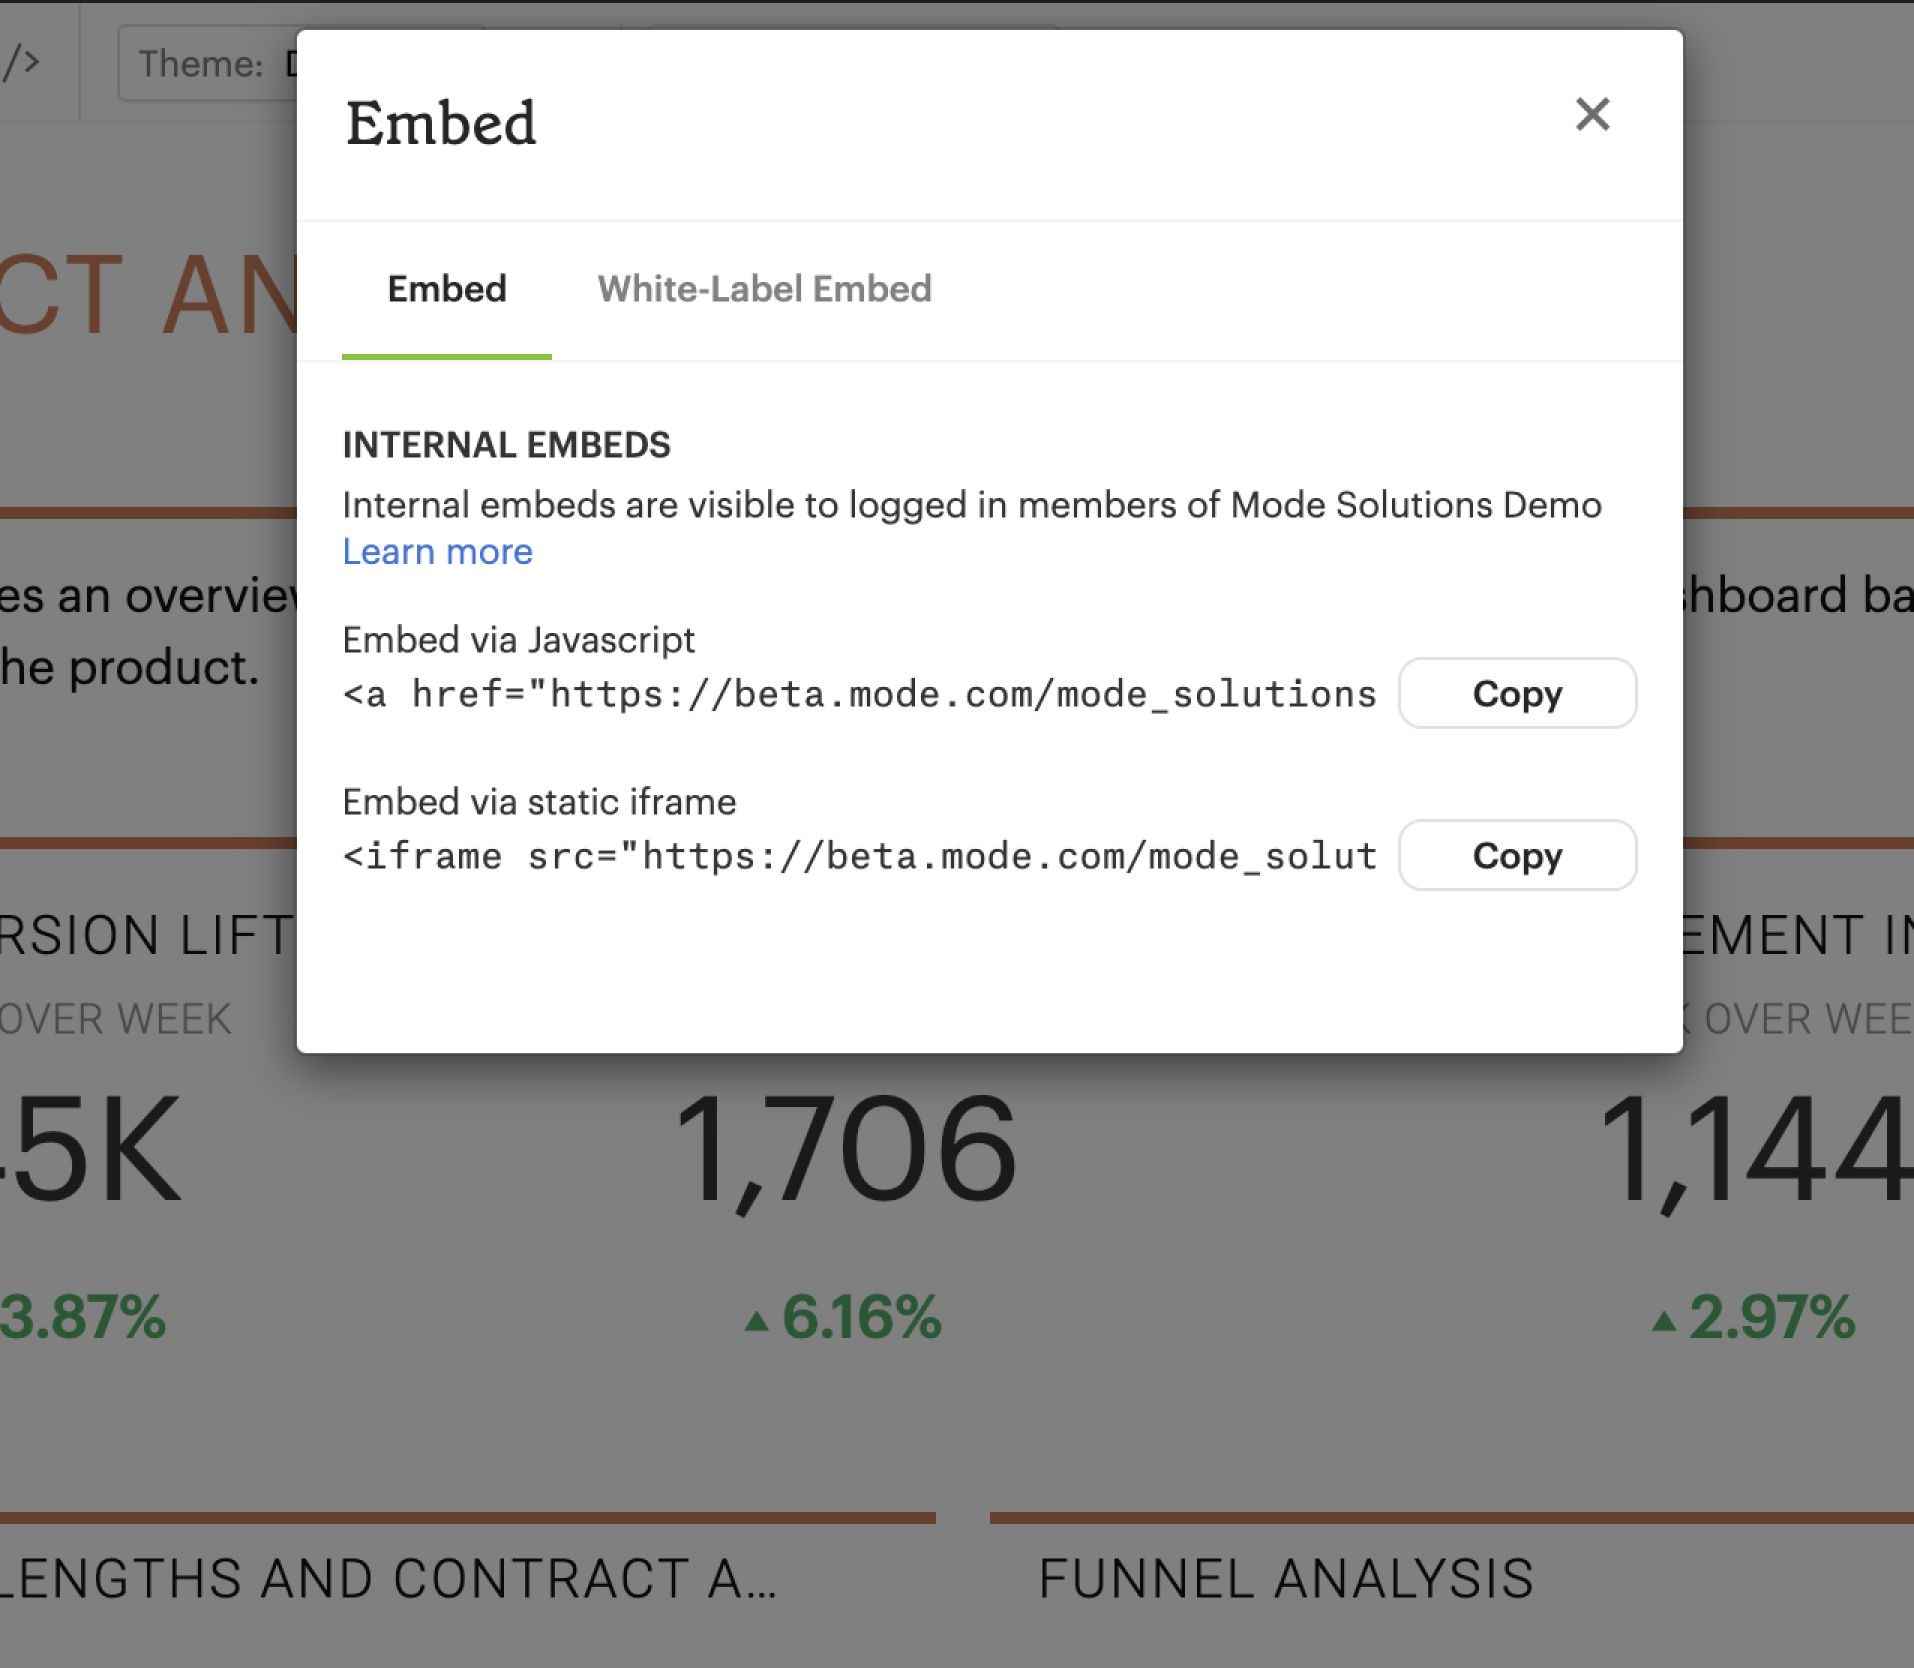Click the INTERNAL EMBEDS section heading
The height and width of the screenshot is (1668, 1914).
pos(506,445)
